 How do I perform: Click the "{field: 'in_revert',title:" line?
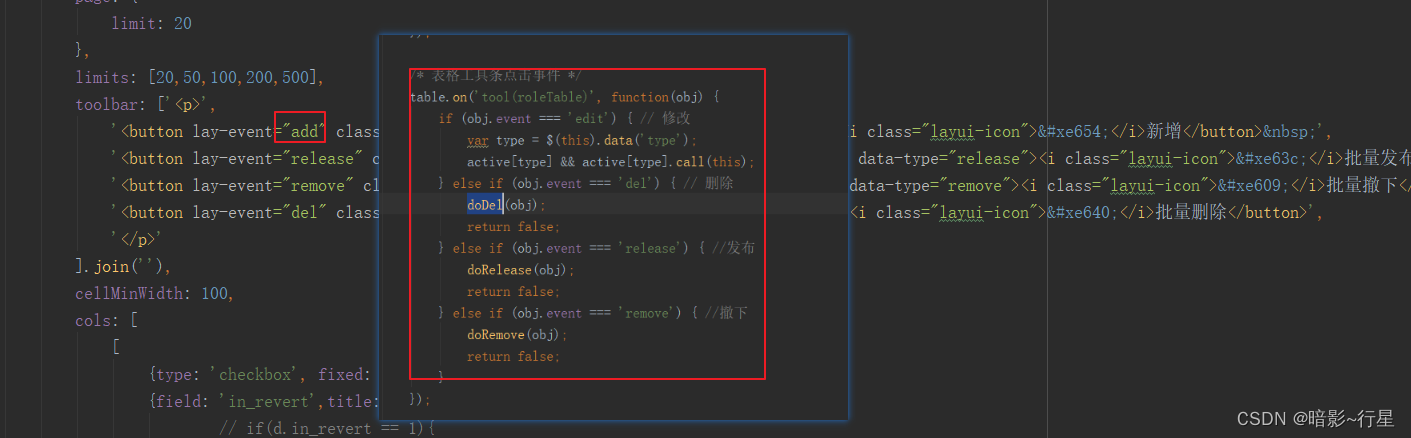tap(264, 401)
